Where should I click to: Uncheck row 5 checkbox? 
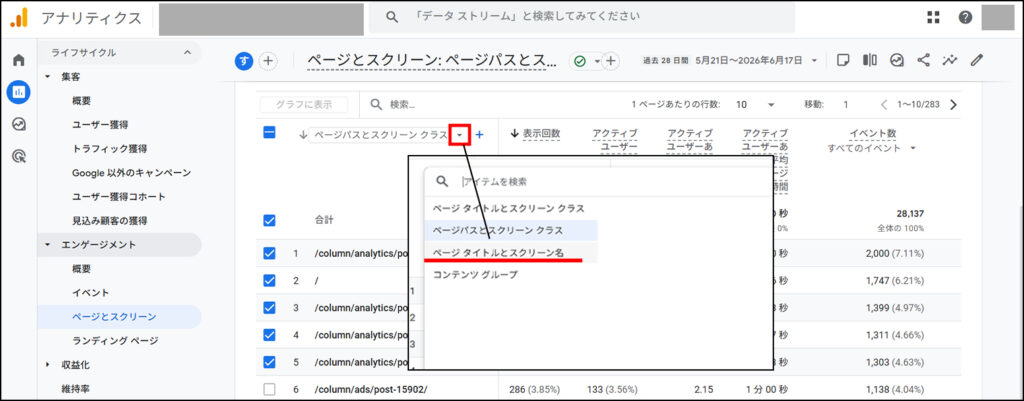pos(269,362)
